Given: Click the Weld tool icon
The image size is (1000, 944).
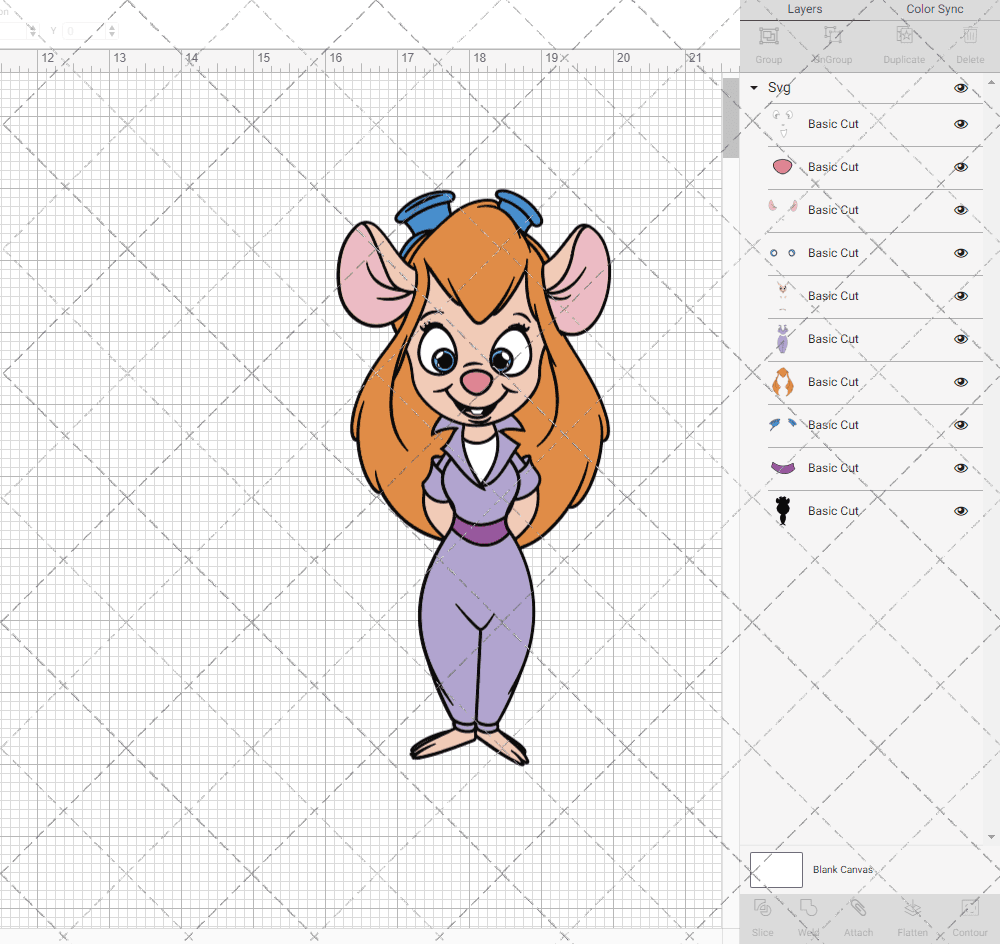Looking at the screenshot, I should (808, 908).
